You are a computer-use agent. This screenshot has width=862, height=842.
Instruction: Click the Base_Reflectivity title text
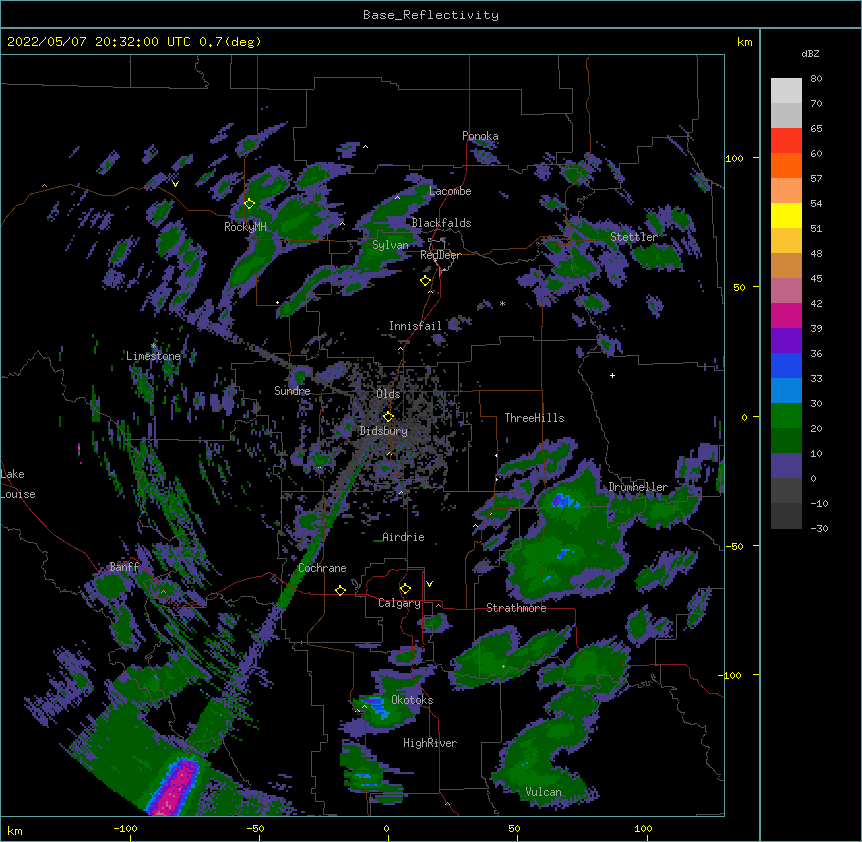pos(431,15)
